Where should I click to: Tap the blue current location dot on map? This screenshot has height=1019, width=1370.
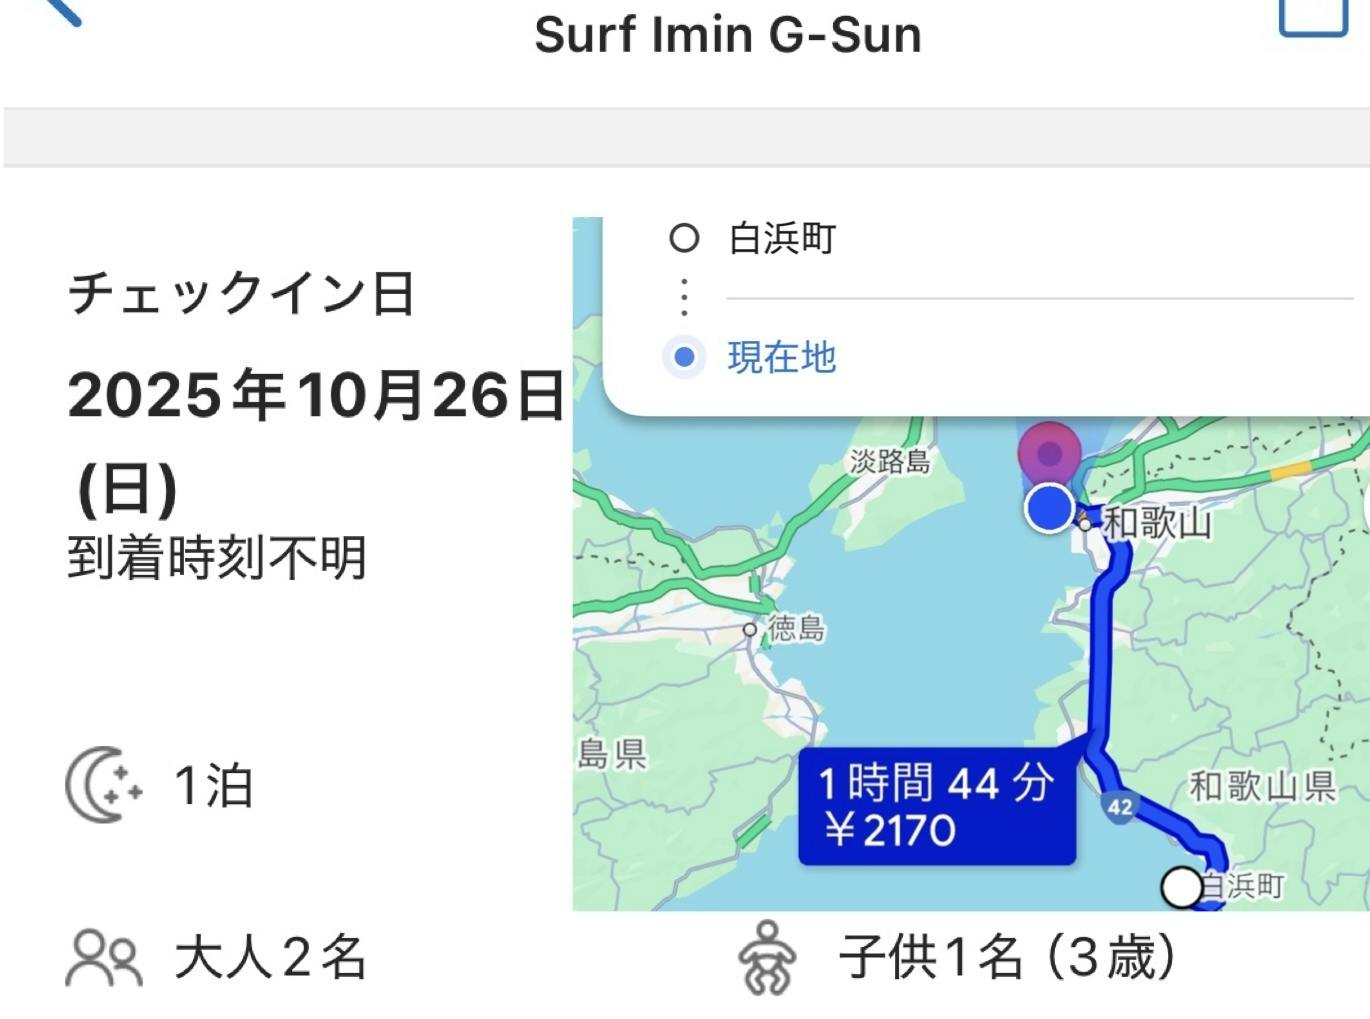click(x=1049, y=507)
